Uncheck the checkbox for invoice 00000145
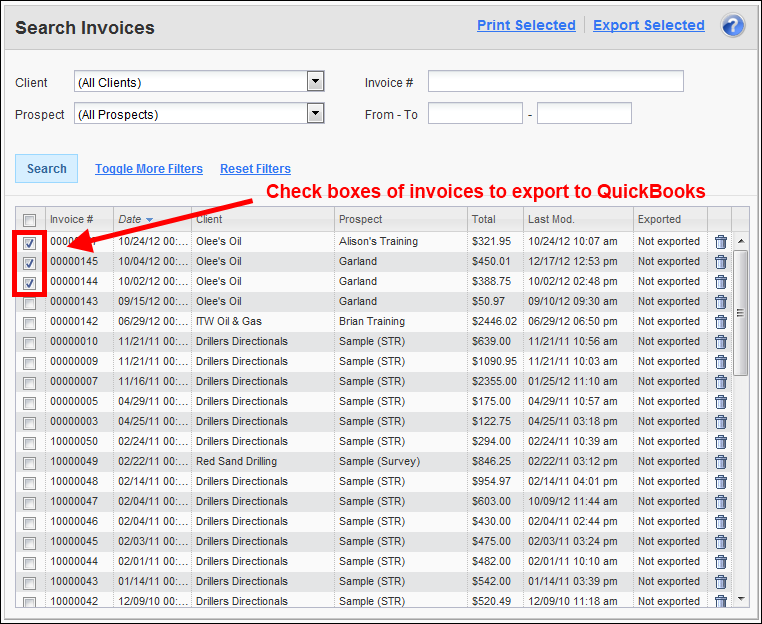This screenshot has height=624, width=762. coord(30,263)
